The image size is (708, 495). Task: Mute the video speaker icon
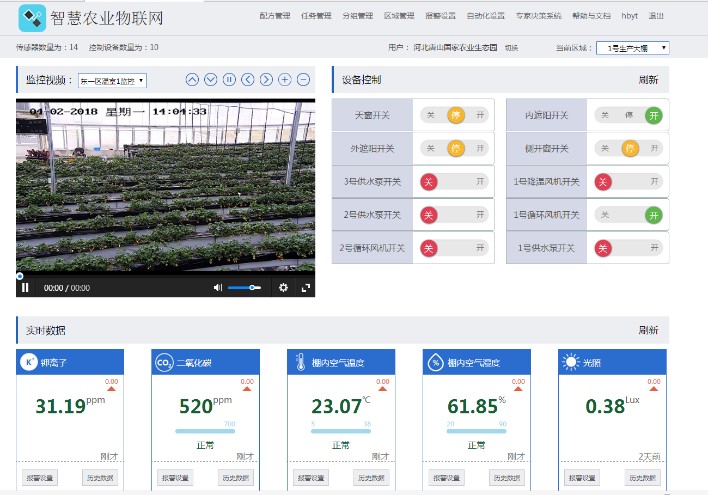point(218,288)
